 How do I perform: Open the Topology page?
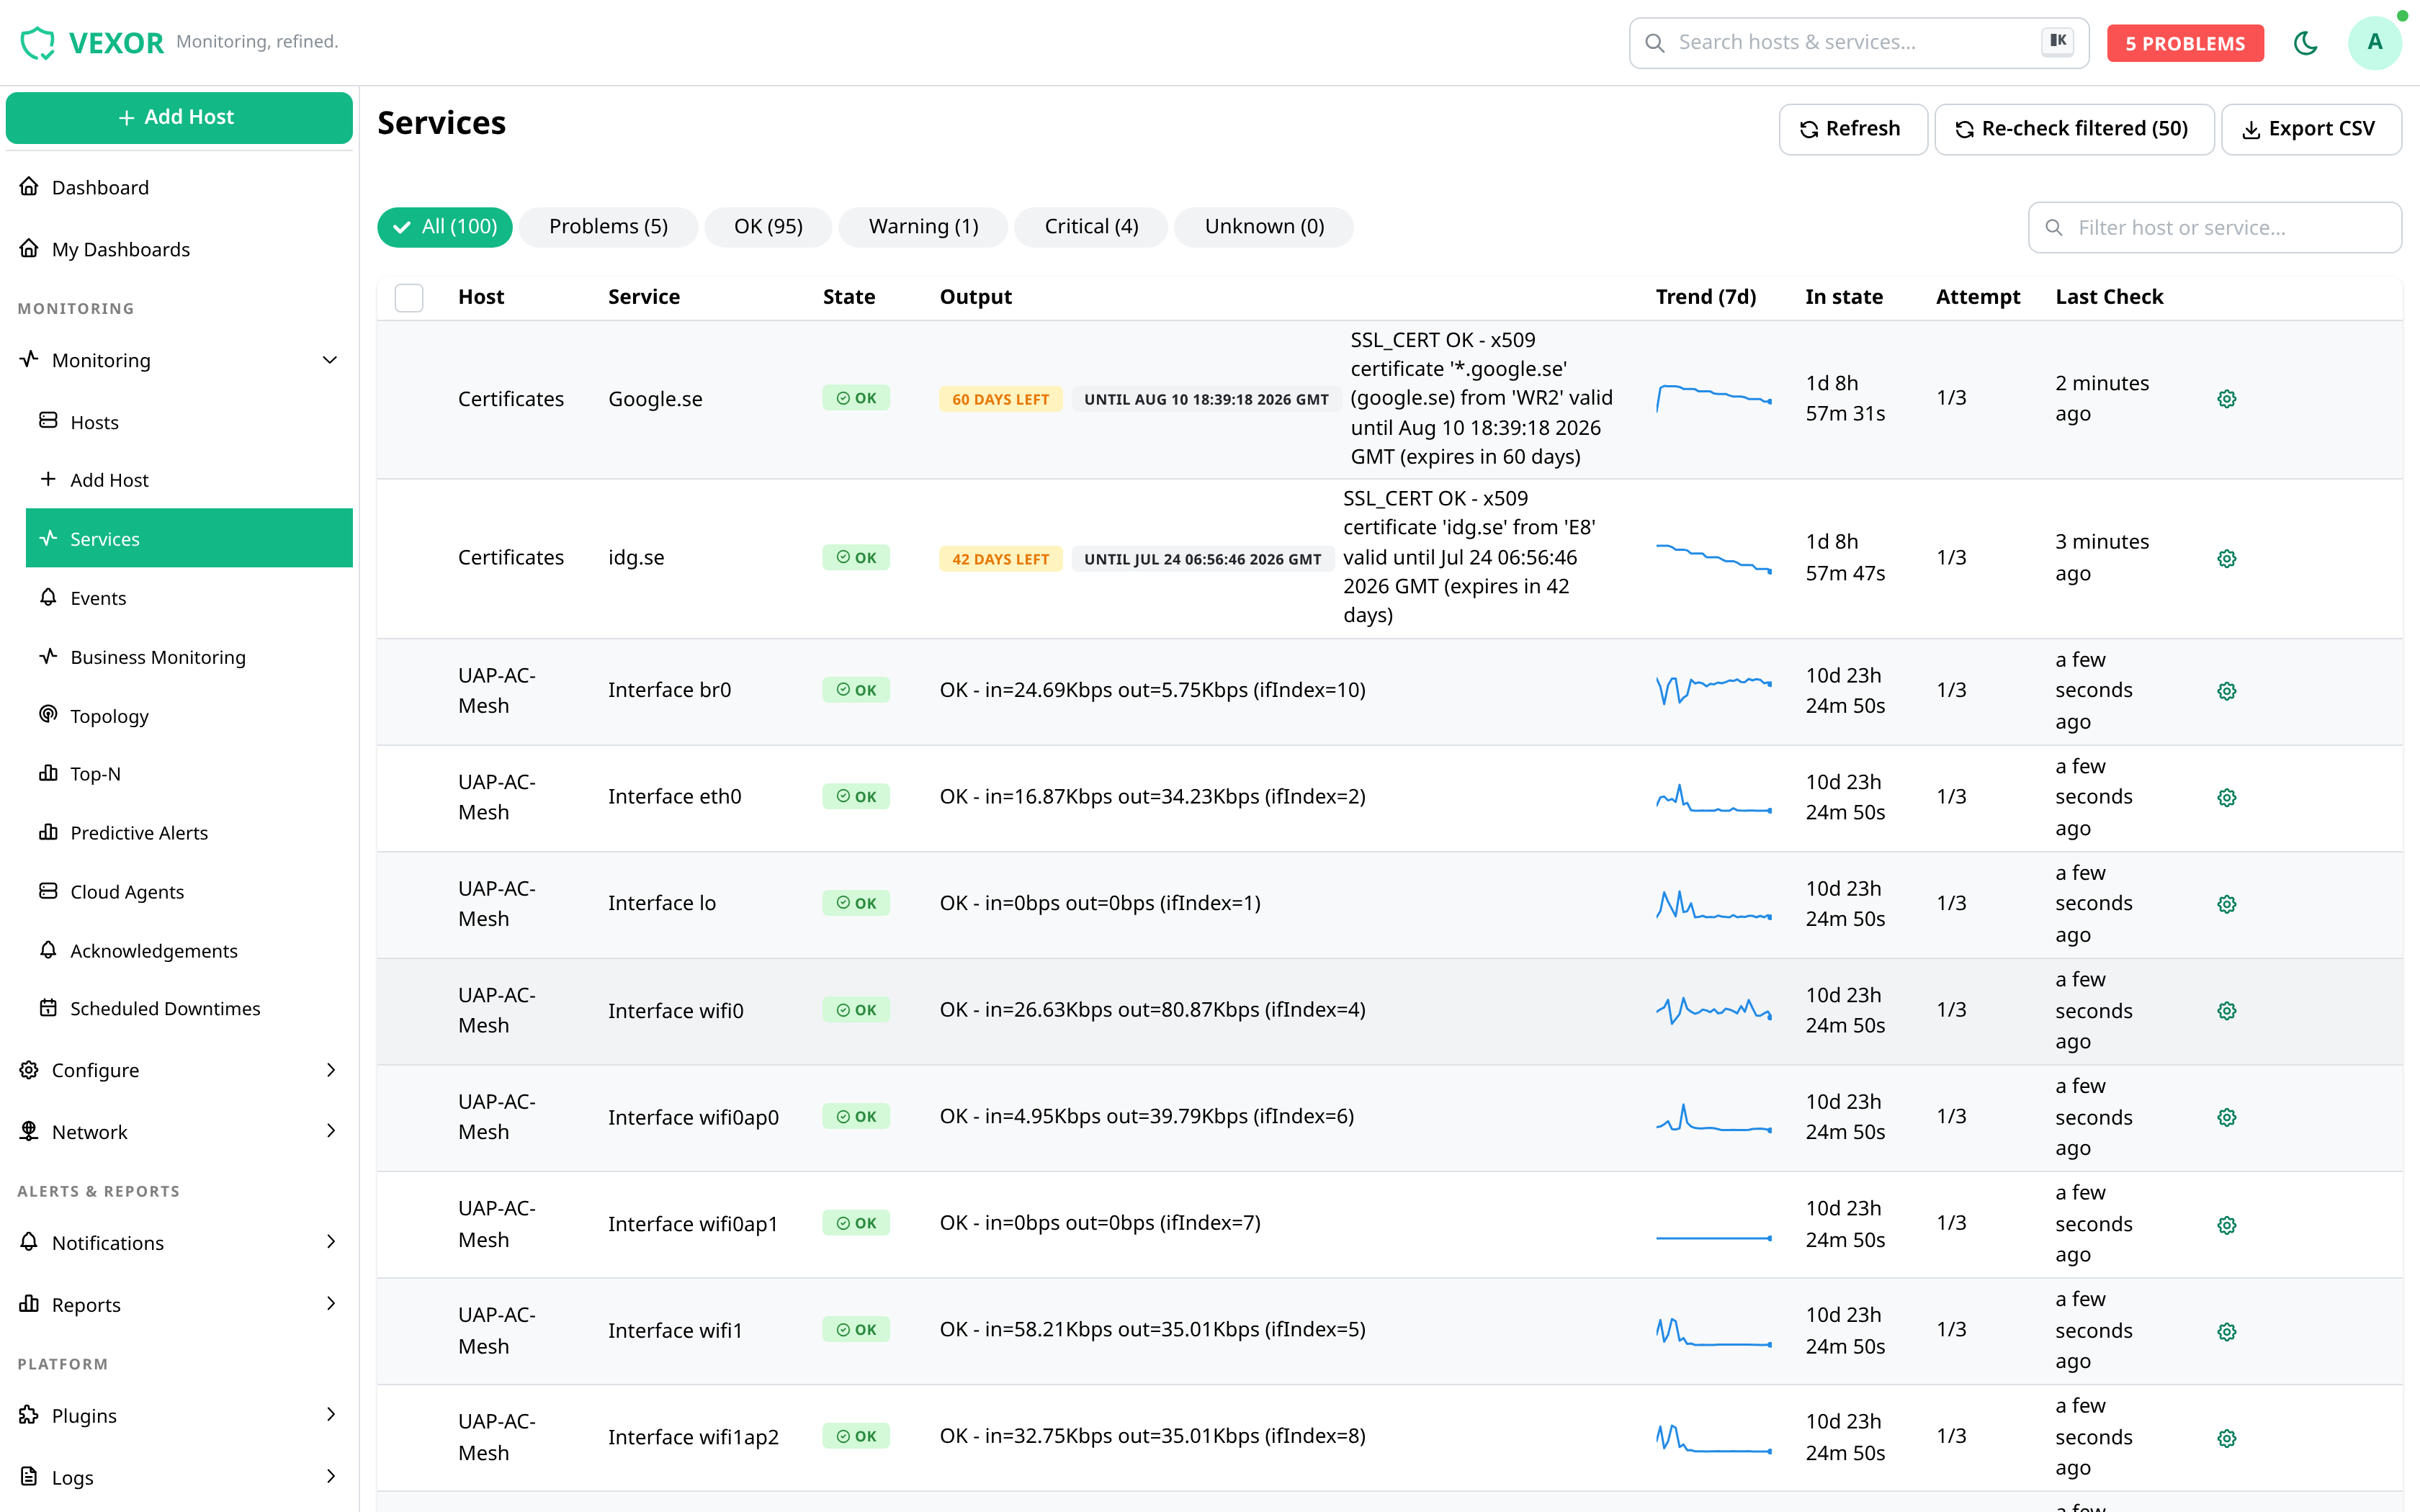pos(189,715)
